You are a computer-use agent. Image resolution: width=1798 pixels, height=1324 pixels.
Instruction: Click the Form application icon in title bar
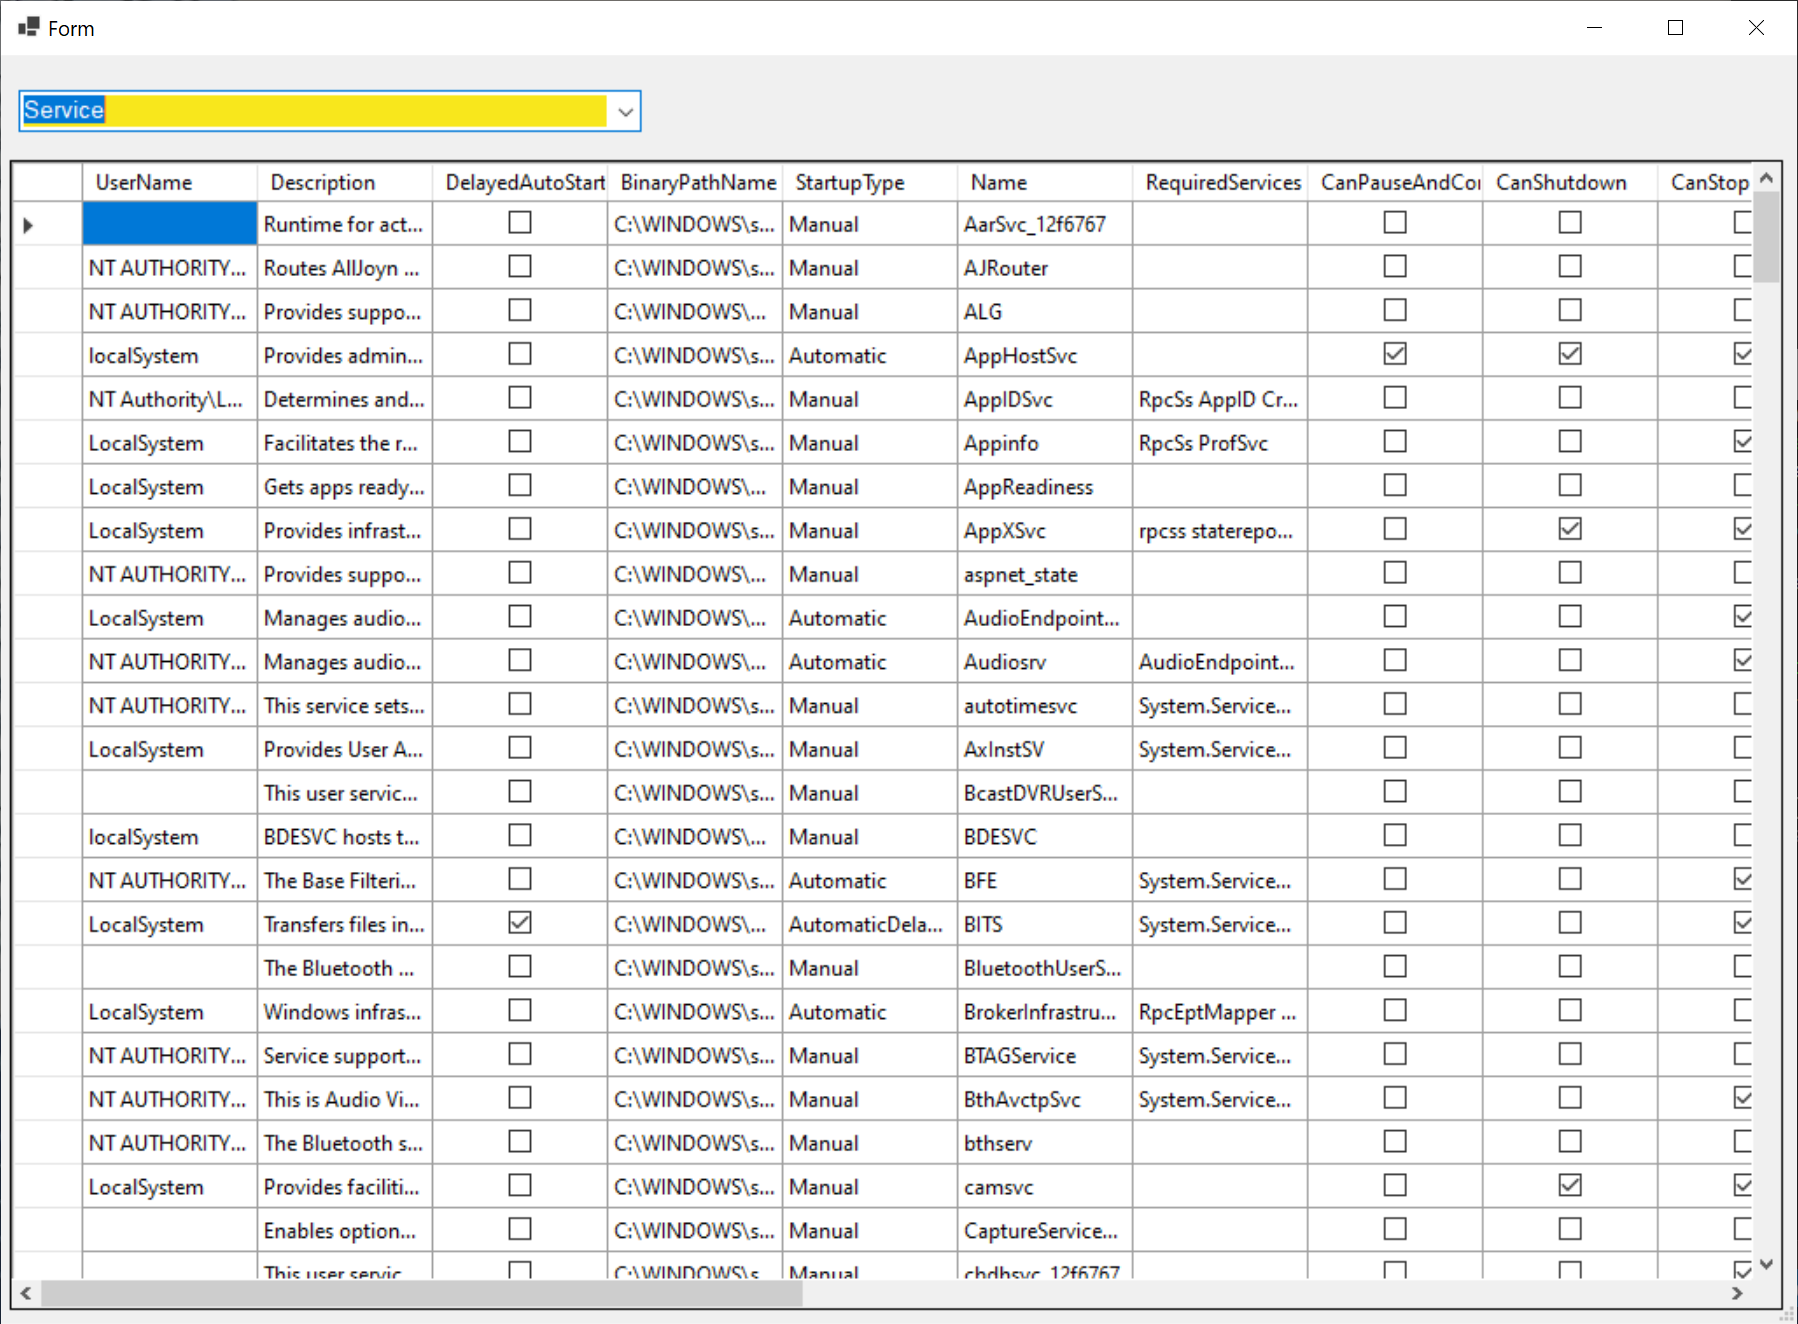[27, 27]
